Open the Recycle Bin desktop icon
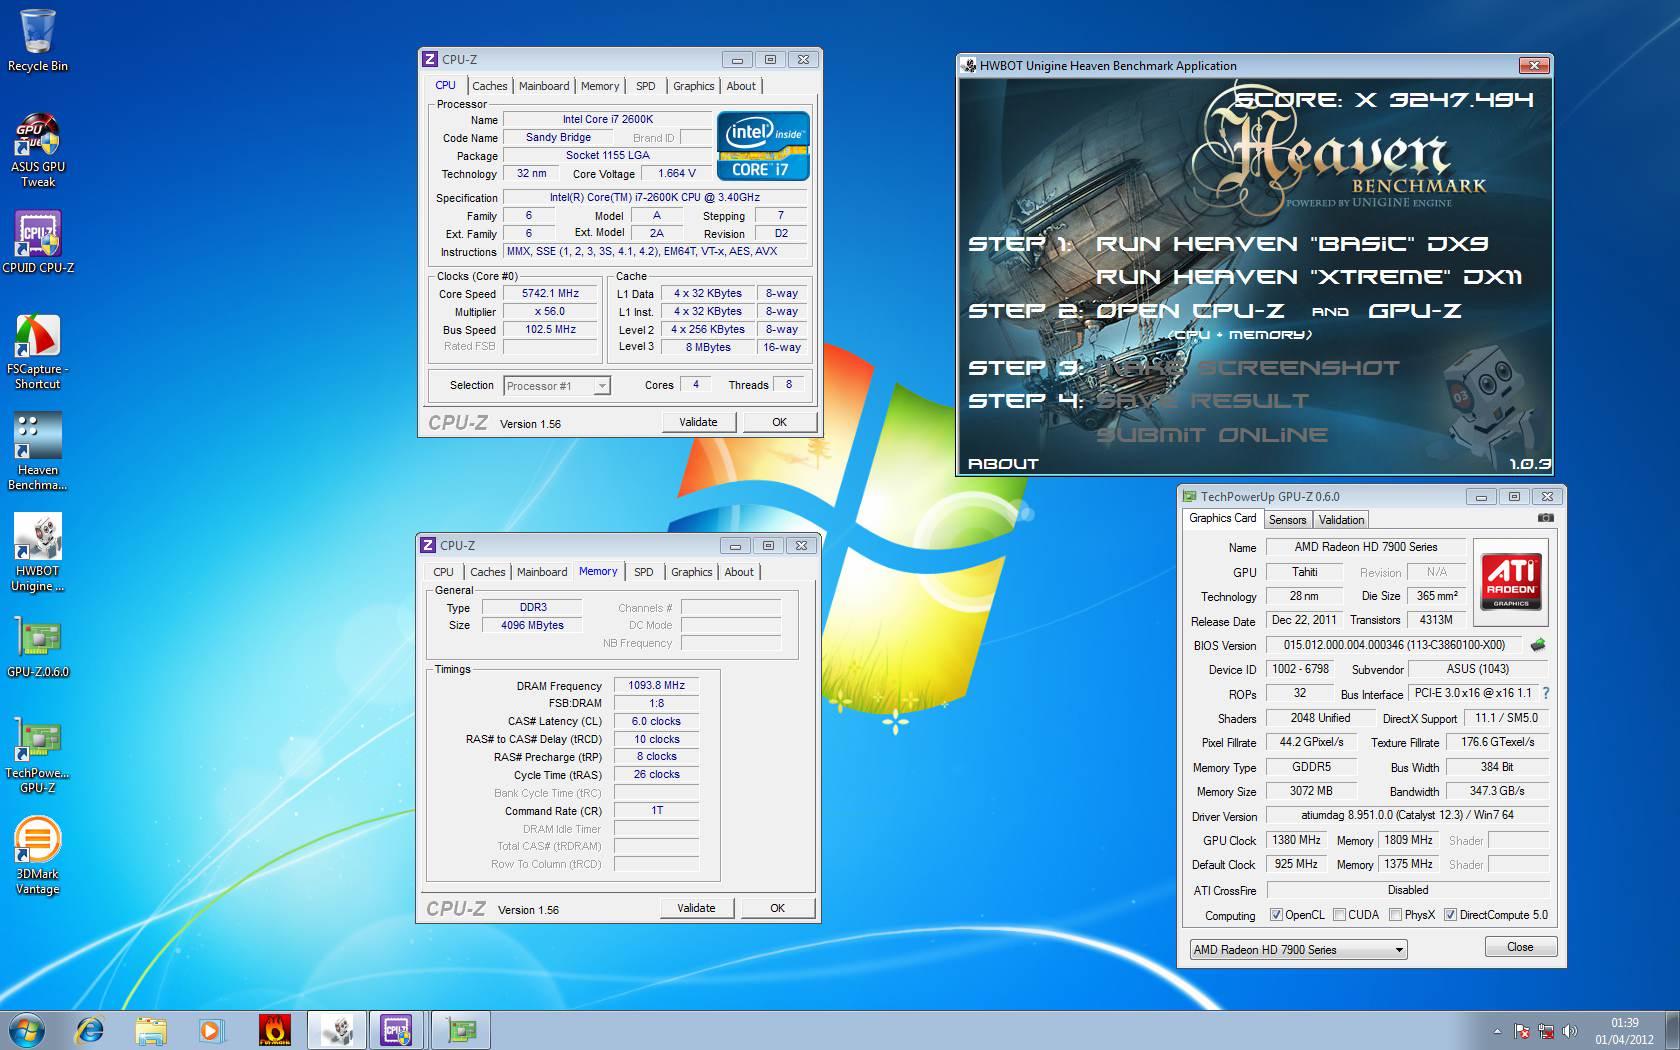This screenshot has height=1050, width=1680. pyautogui.click(x=38, y=40)
